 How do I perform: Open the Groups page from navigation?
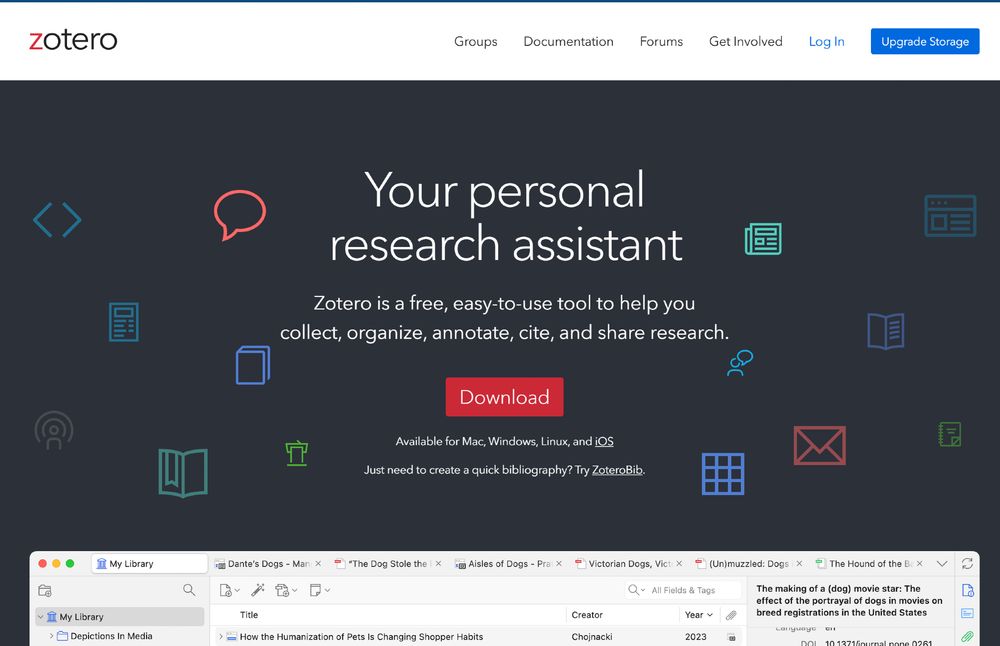pos(476,41)
